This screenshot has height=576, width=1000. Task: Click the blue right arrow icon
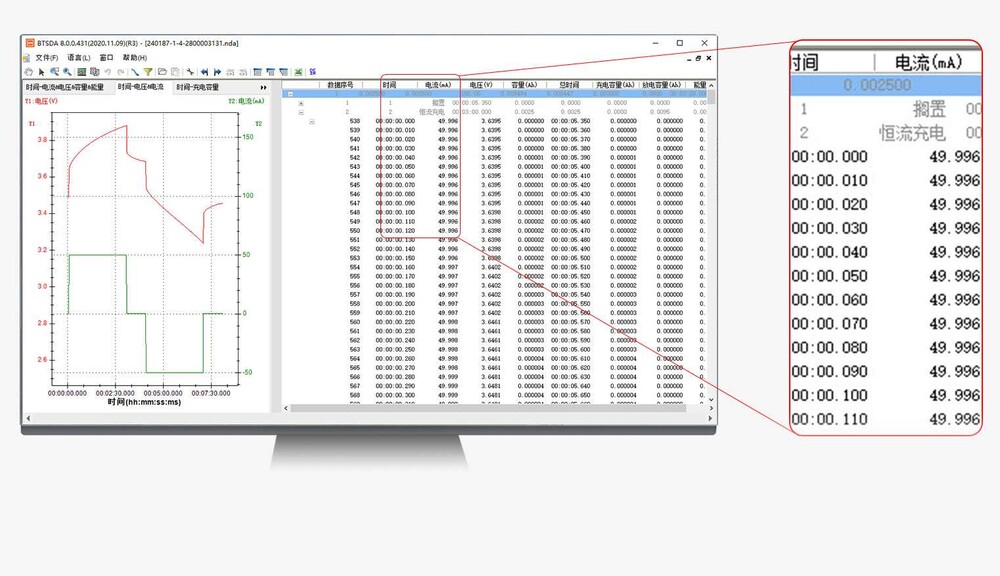click(217, 72)
